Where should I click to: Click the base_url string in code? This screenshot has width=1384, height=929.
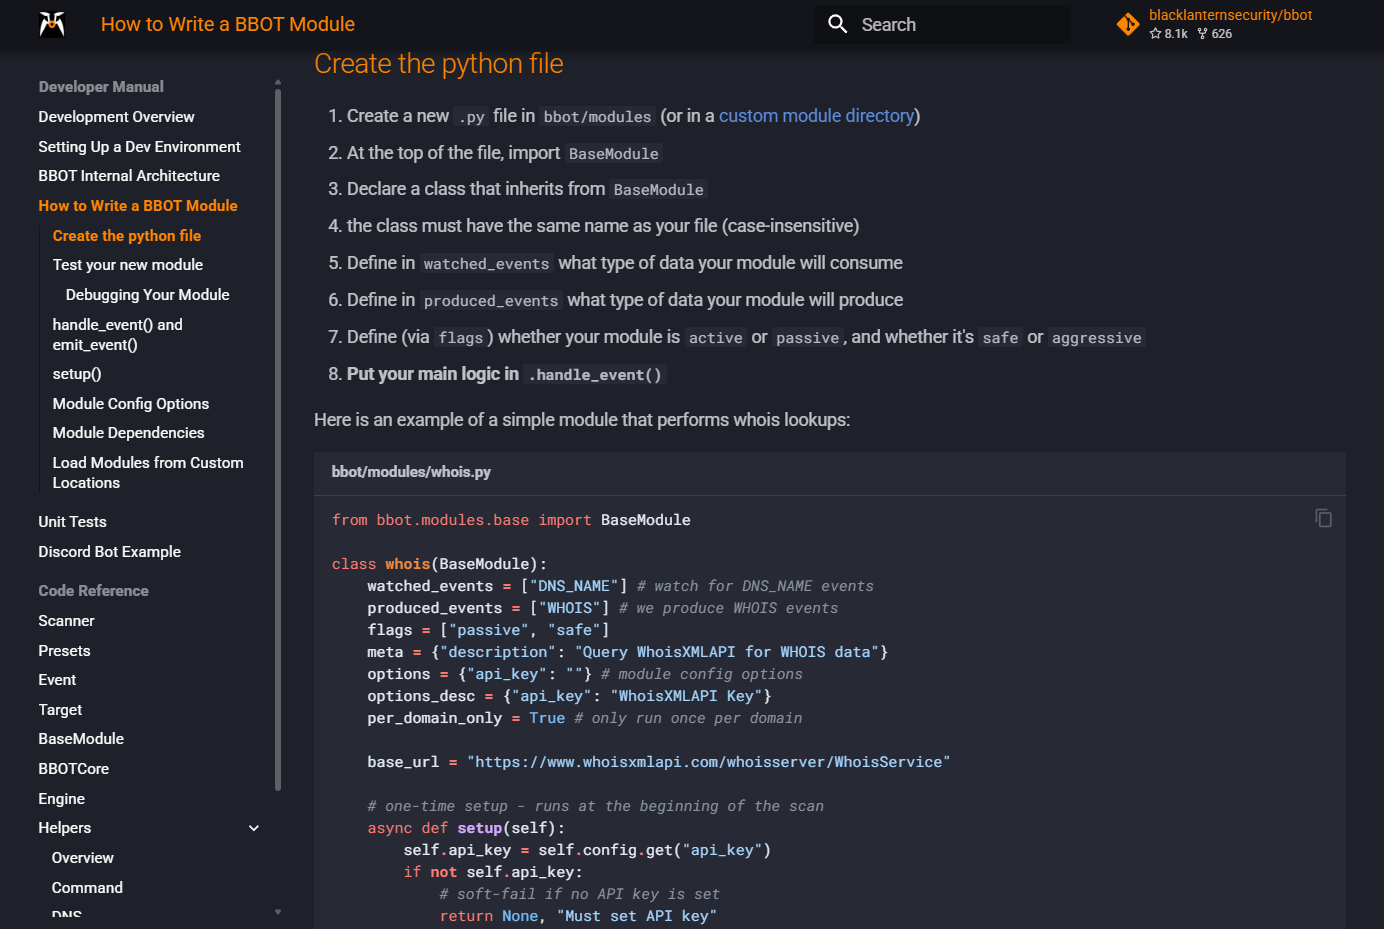coord(708,762)
